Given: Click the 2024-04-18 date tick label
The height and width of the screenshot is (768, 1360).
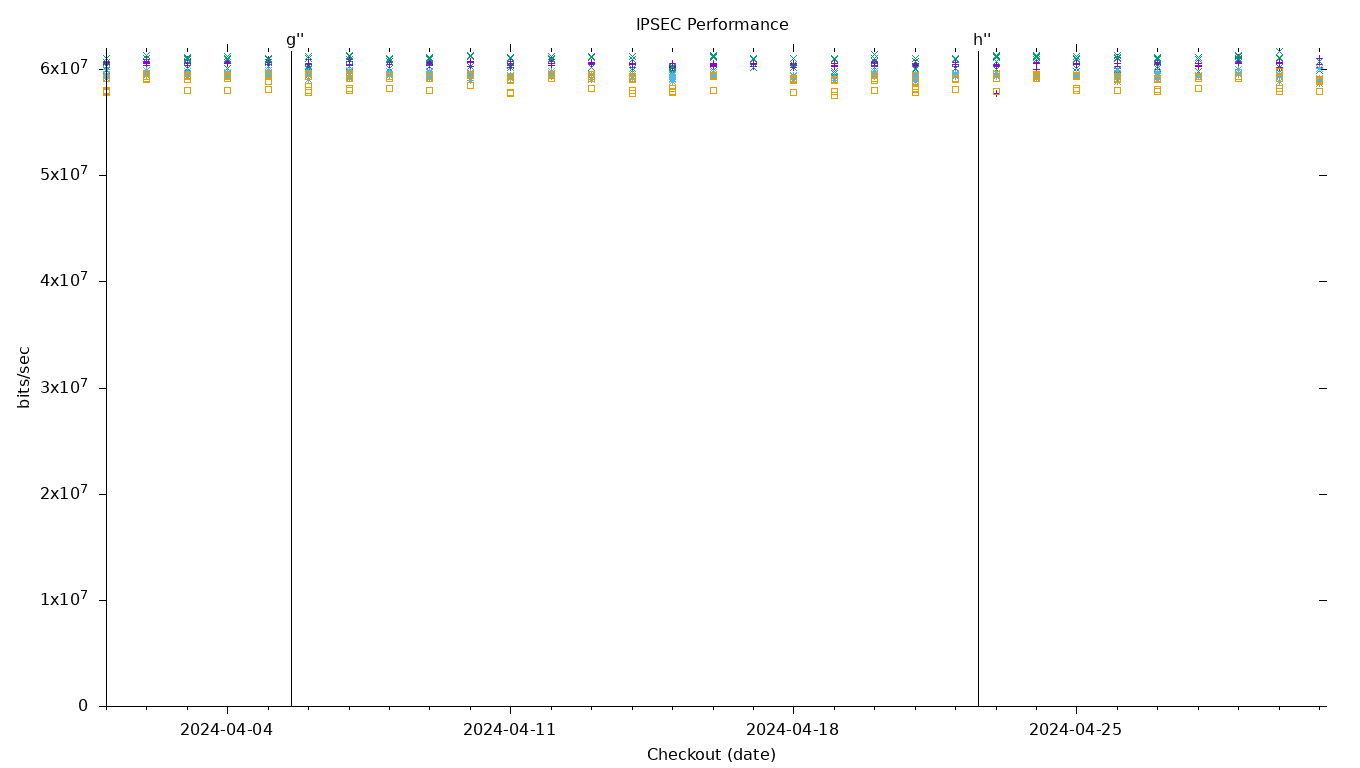Looking at the screenshot, I should (792, 730).
